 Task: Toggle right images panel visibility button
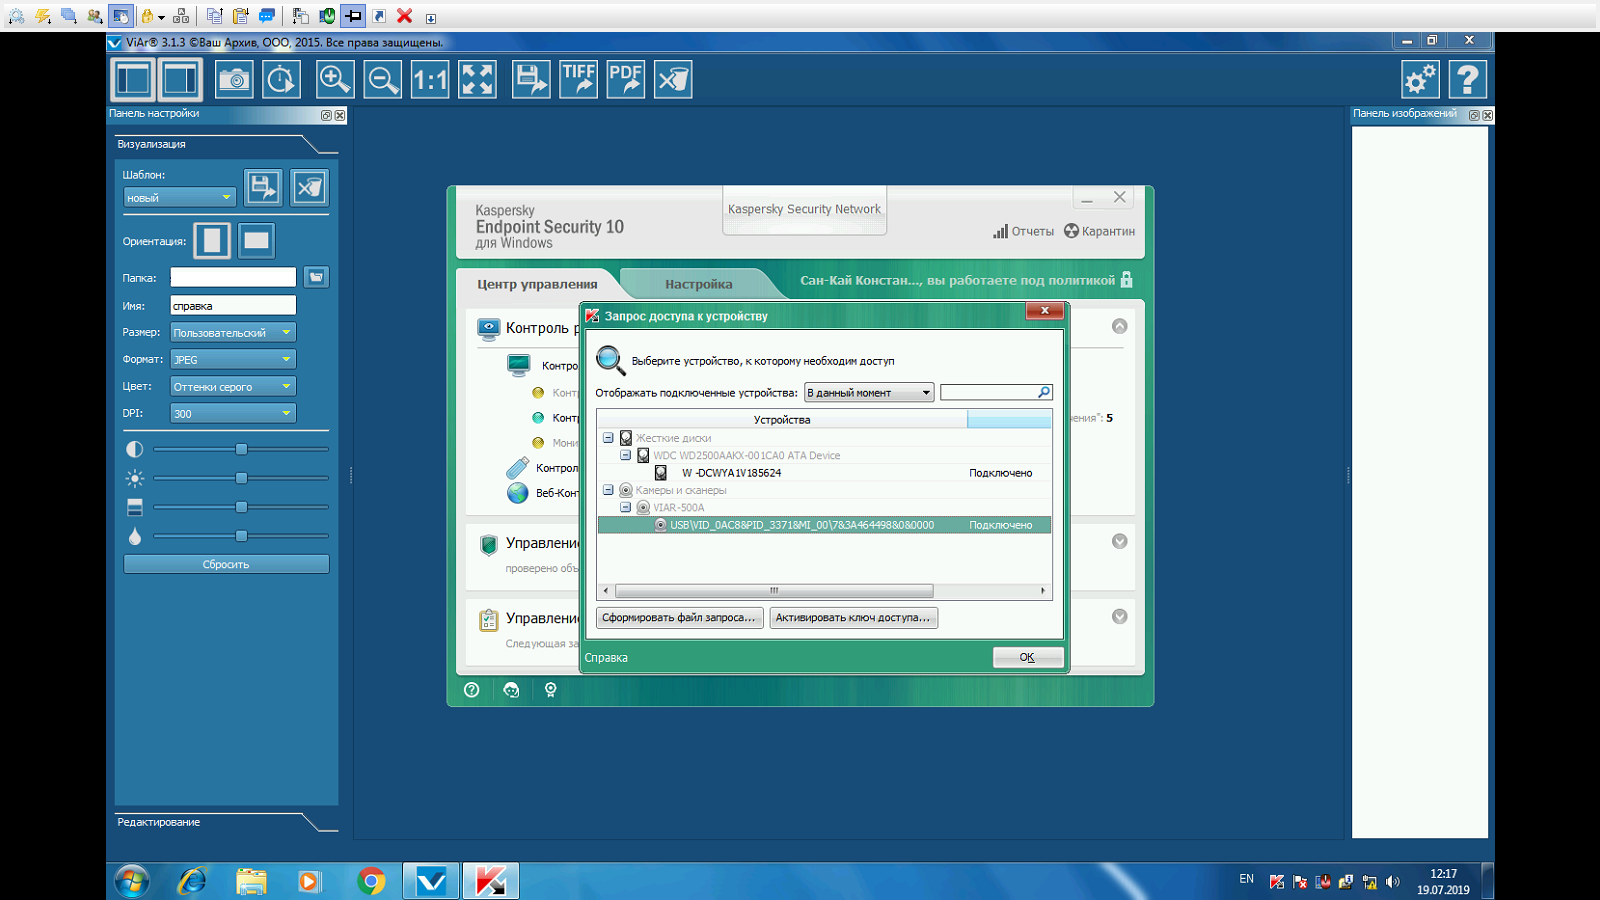[x=181, y=79]
